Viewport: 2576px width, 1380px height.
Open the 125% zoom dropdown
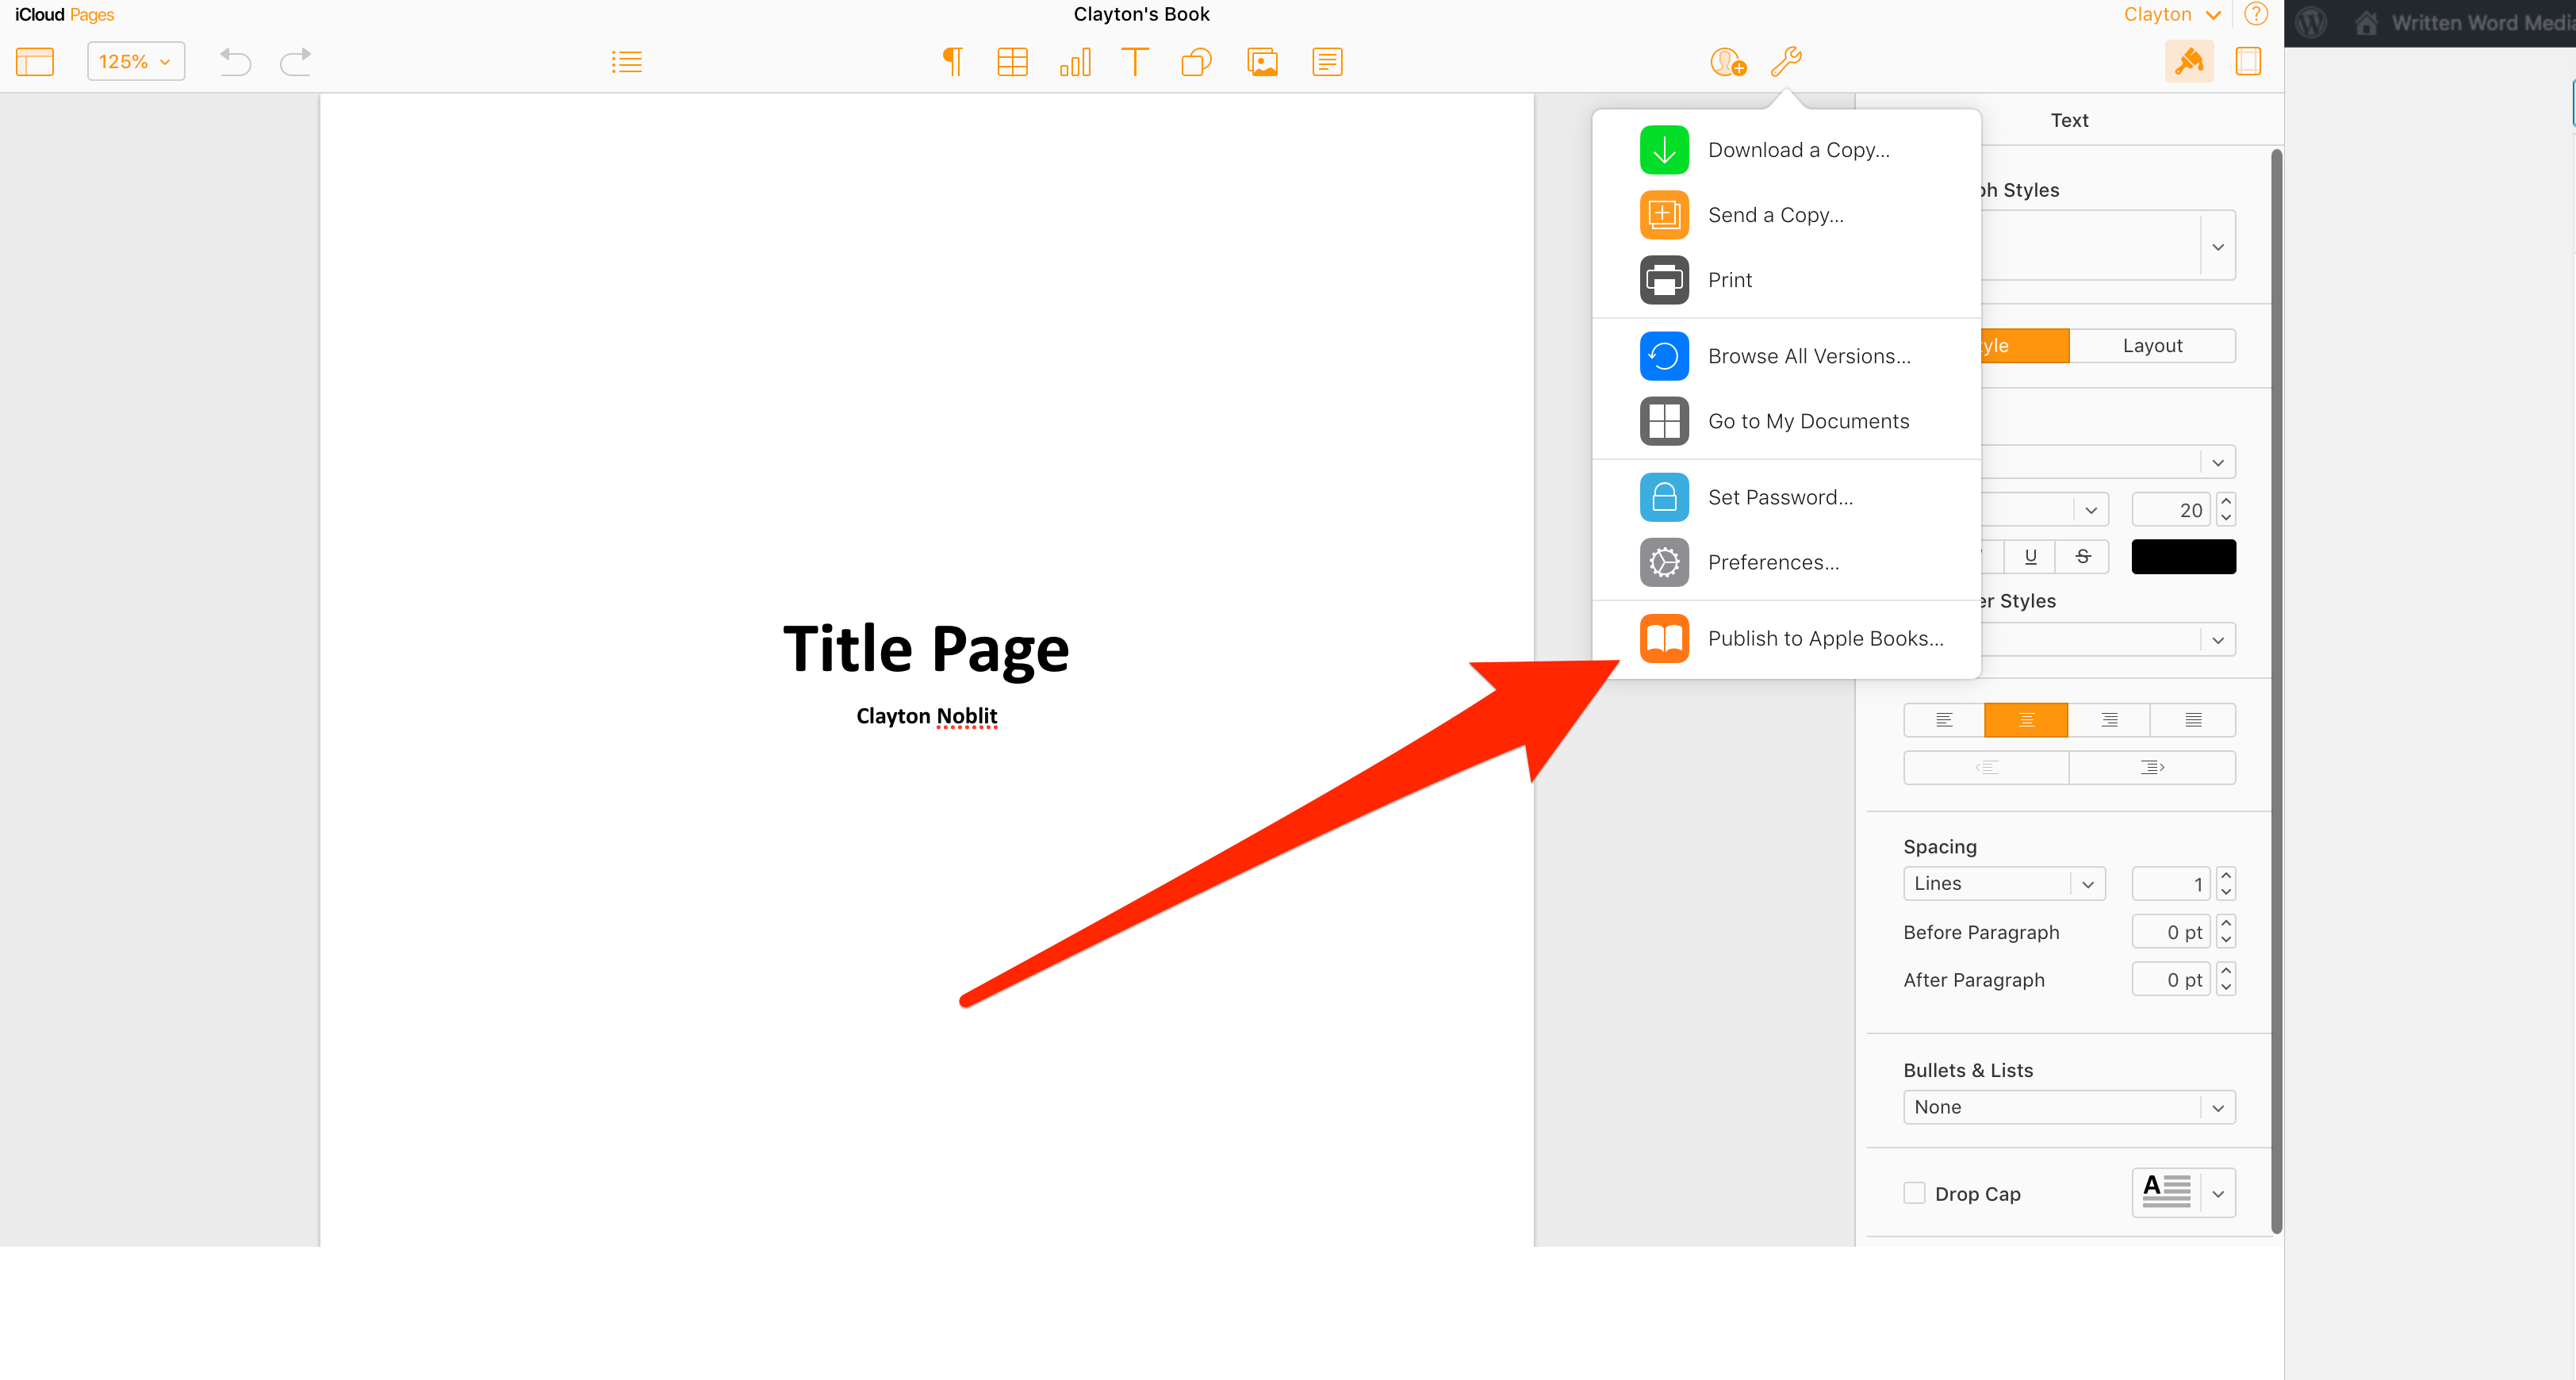click(135, 62)
